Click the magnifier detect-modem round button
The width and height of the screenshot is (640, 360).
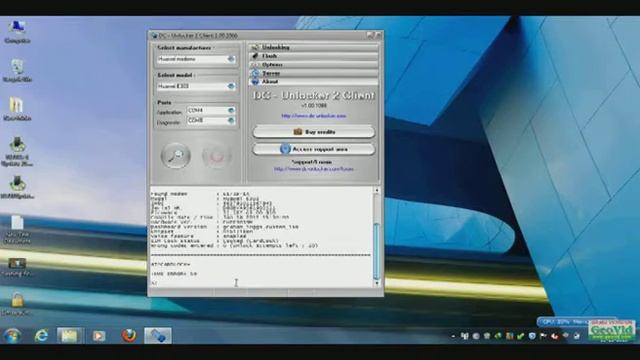click(176, 156)
